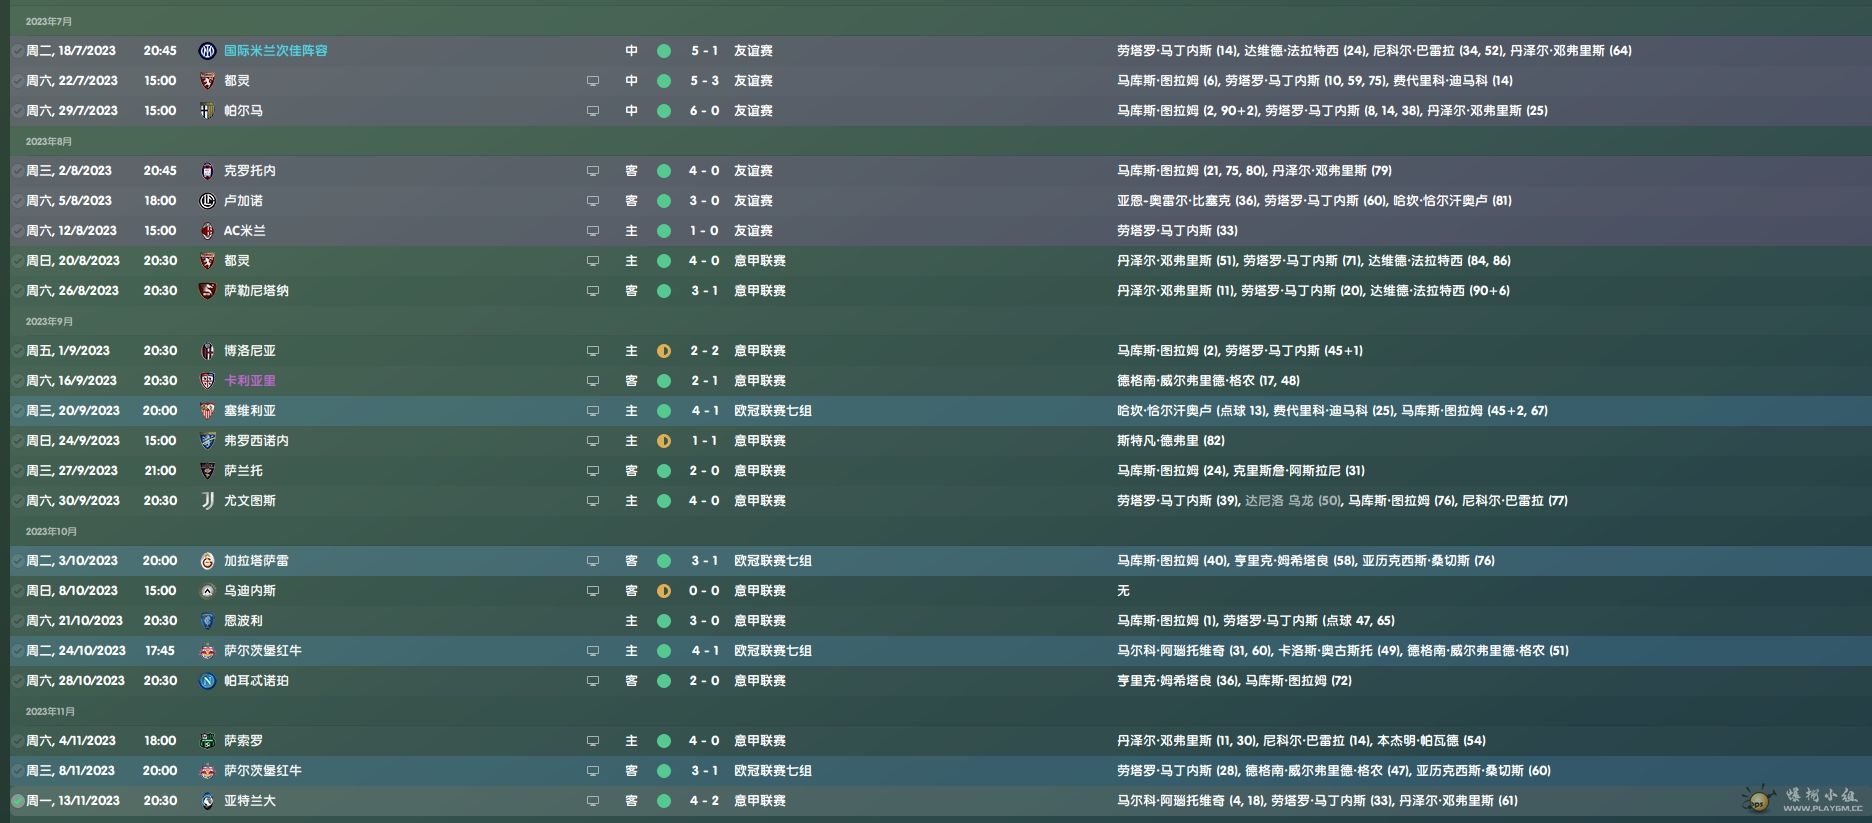
Task: Toggle the checkmark for the 18/7/2023 match
Action: point(17,51)
